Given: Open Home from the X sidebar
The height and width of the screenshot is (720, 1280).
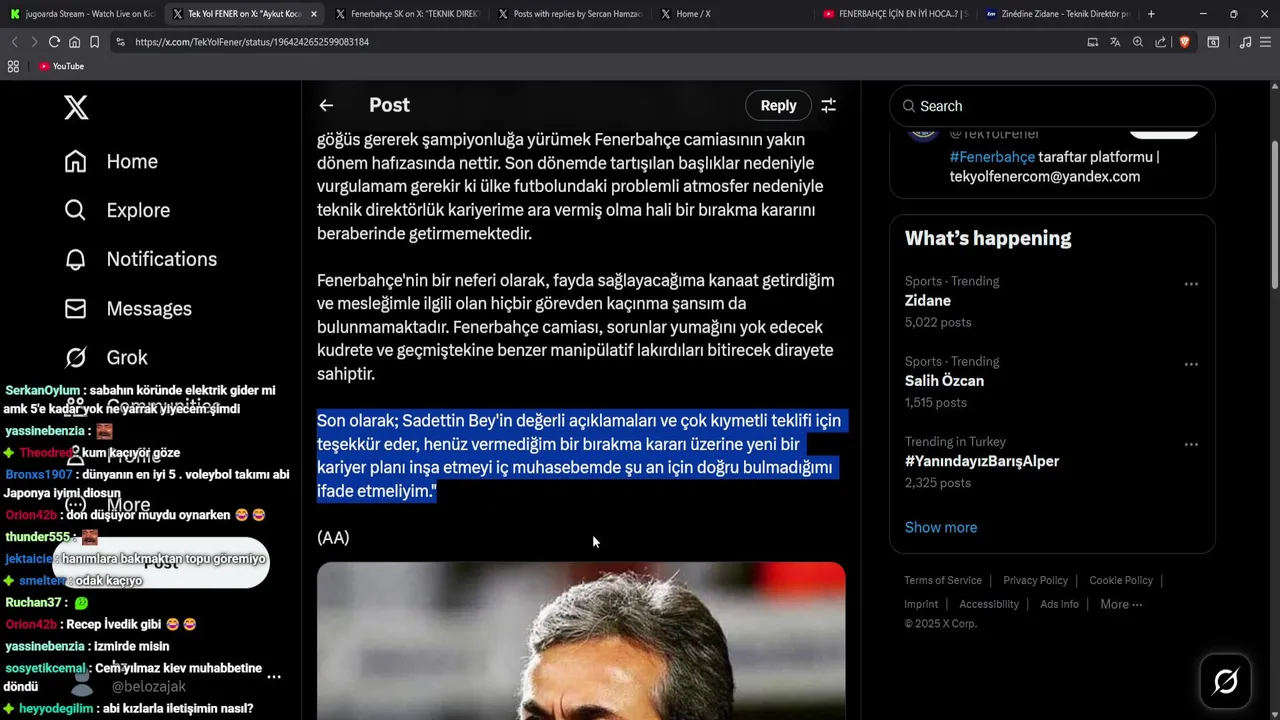Looking at the screenshot, I should pyautogui.click(x=111, y=161).
